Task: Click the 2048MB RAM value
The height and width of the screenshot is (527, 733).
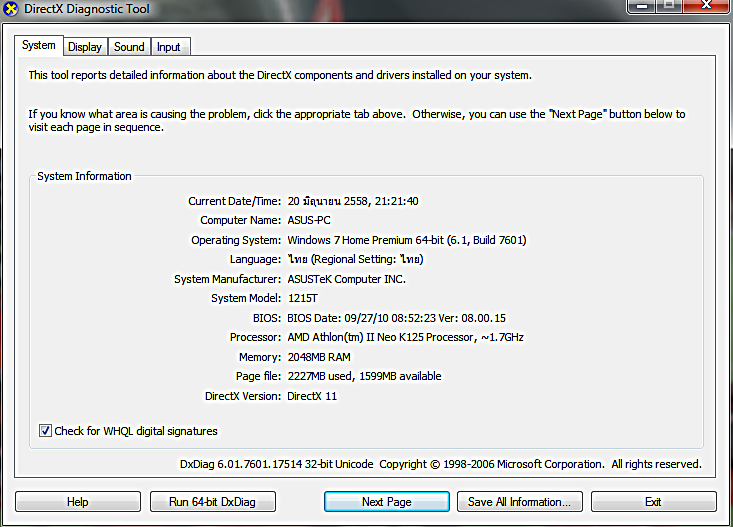Action: 319,357
